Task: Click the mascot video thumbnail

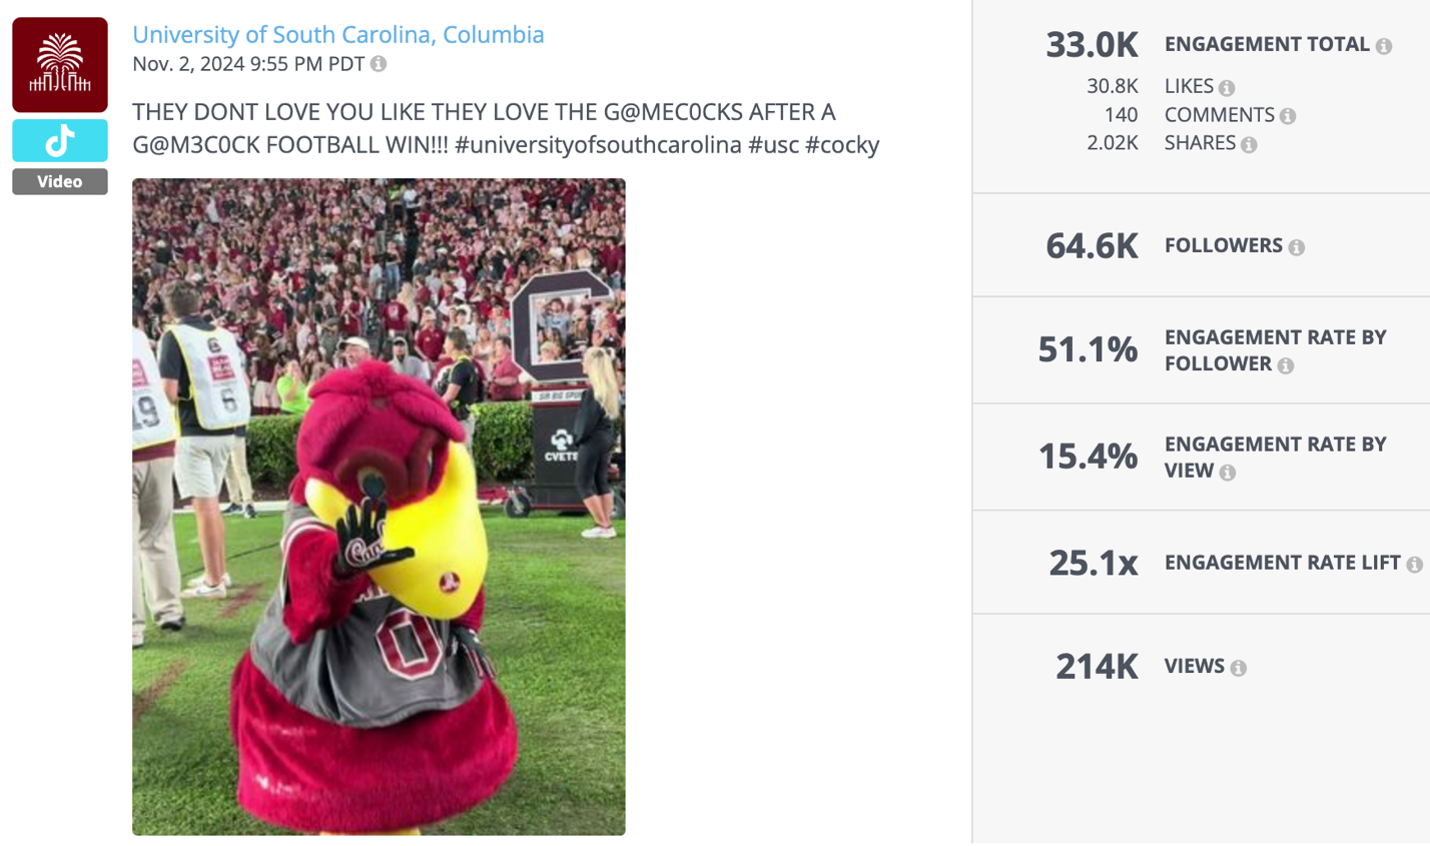Action: click(x=378, y=505)
